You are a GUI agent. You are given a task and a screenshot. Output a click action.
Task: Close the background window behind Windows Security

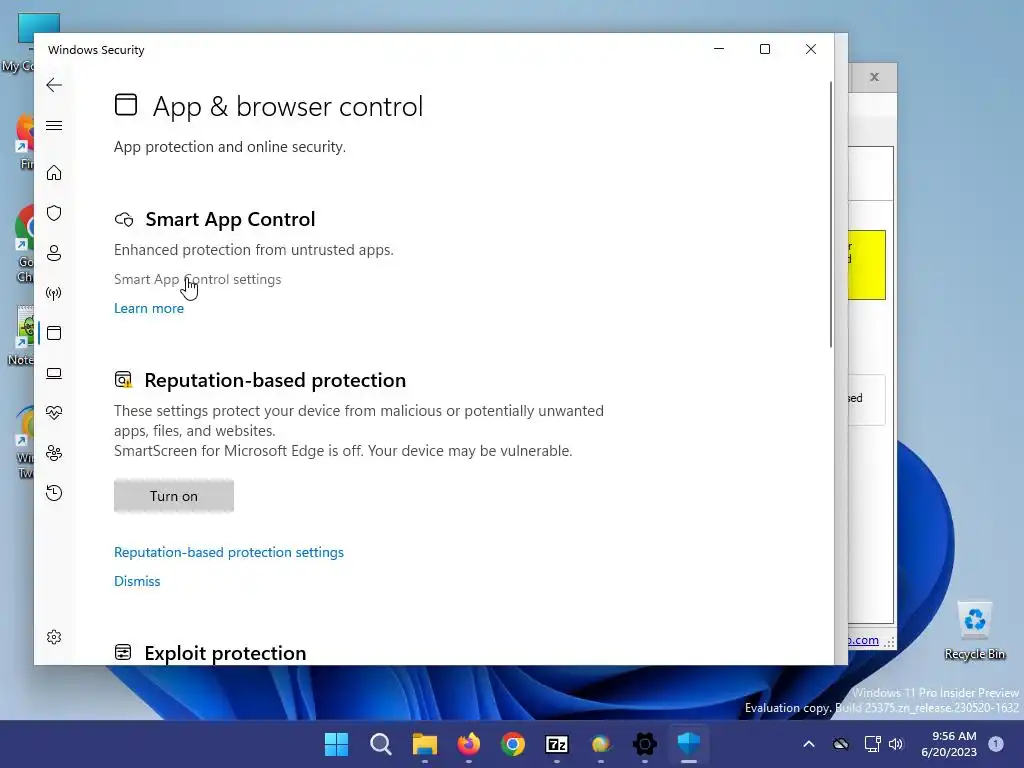point(874,77)
